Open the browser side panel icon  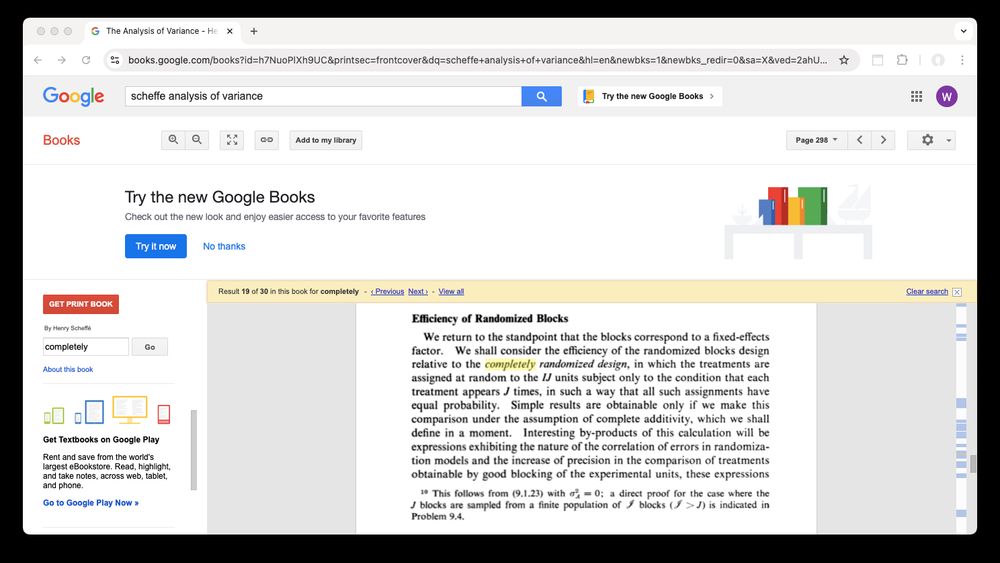click(x=878, y=60)
